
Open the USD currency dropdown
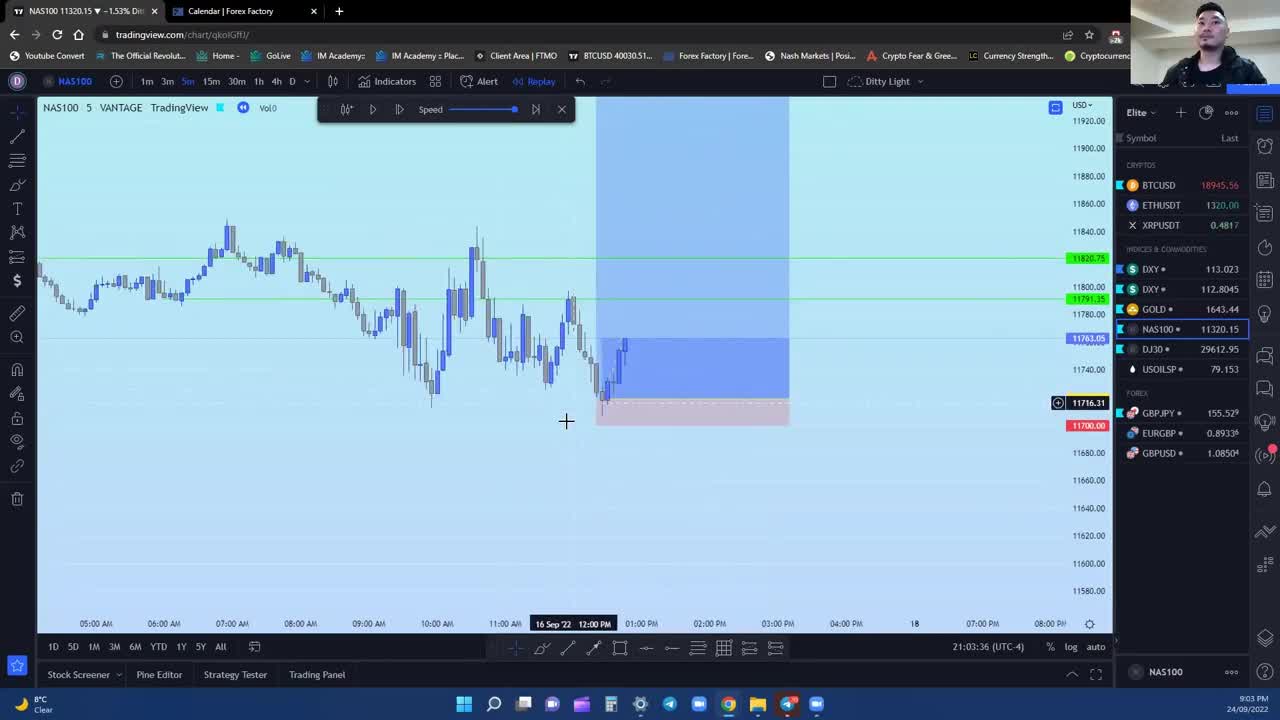[1082, 105]
